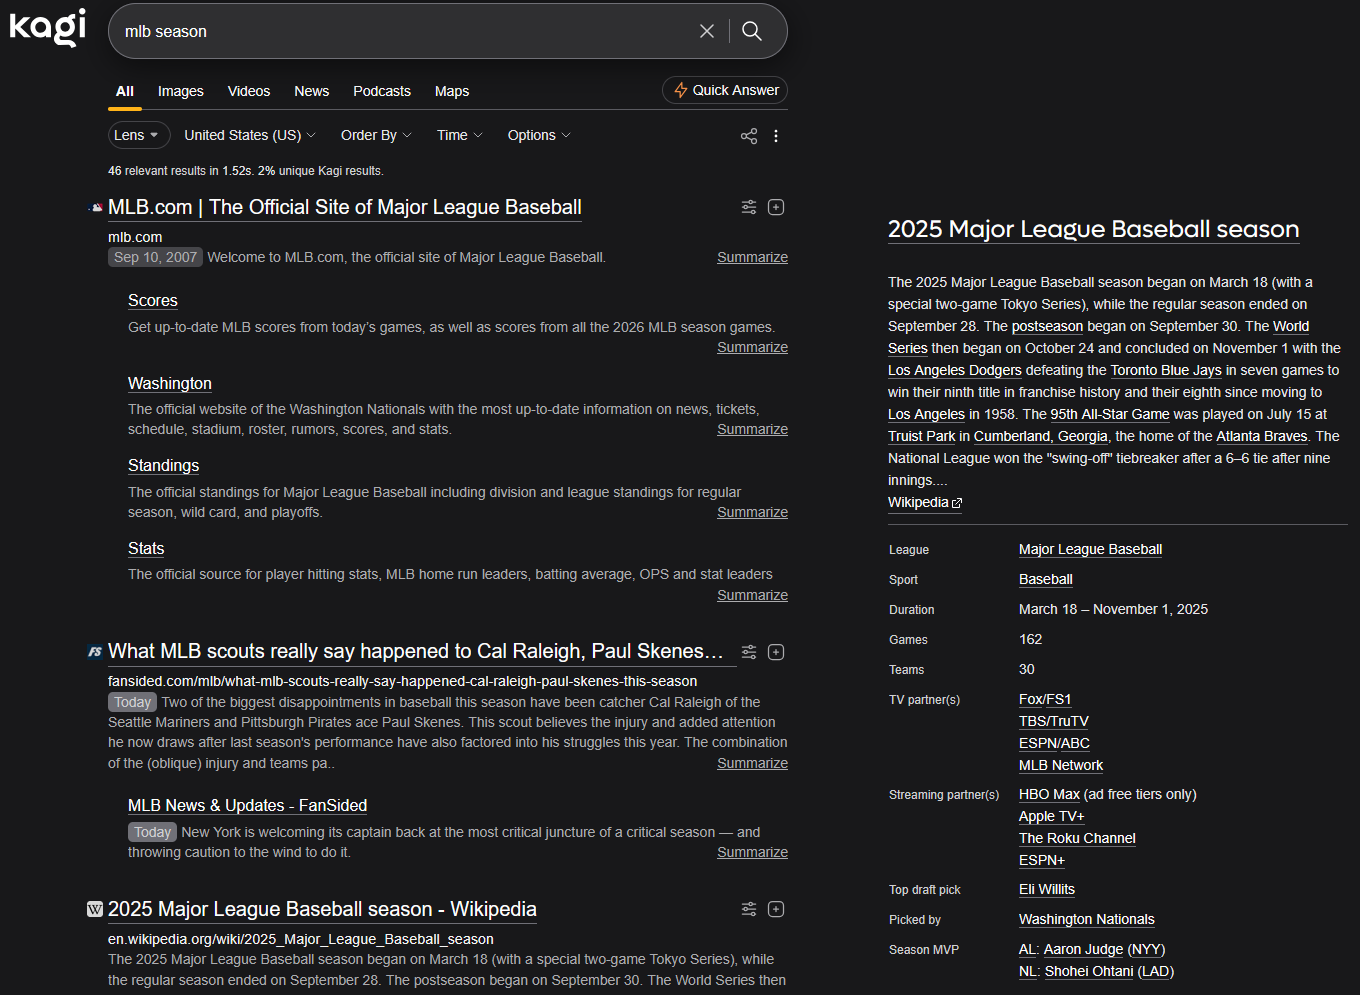Click plus icon beside Wikipedia result
The width and height of the screenshot is (1360, 995).
coord(776,909)
